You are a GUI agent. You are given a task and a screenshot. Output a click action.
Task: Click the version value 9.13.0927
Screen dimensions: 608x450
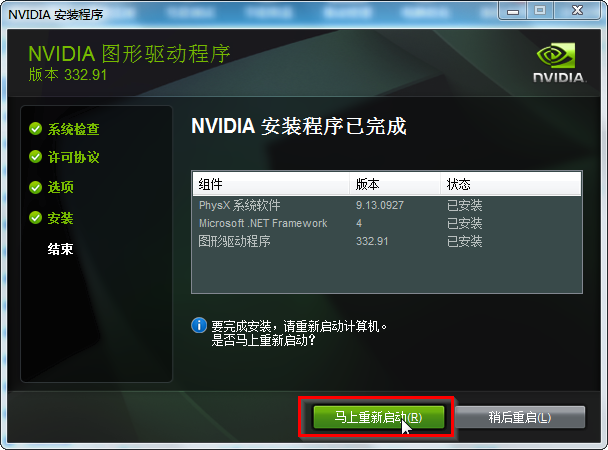tap(380, 205)
